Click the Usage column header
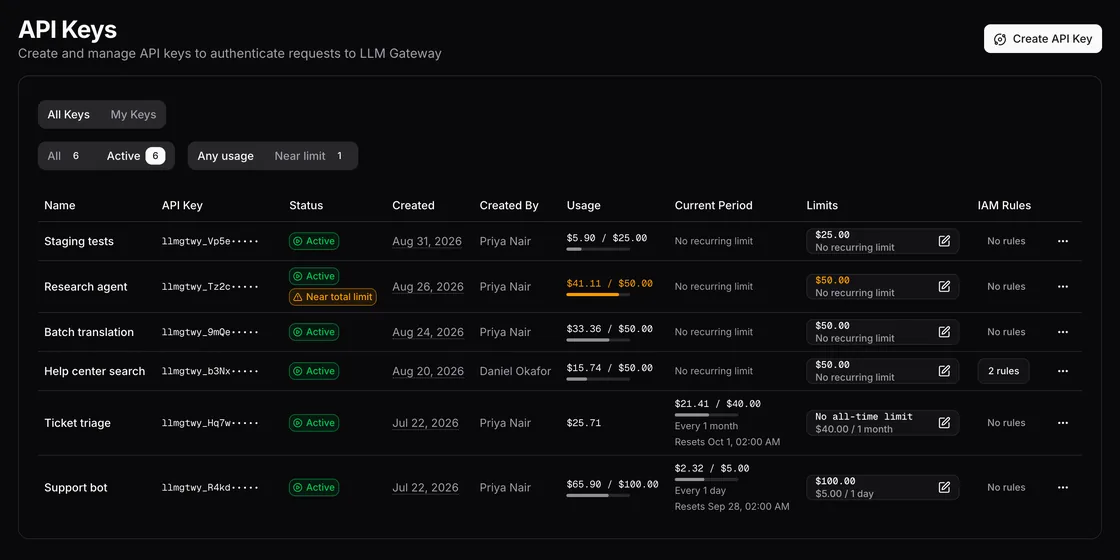The width and height of the screenshot is (1120, 560). (584, 205)
